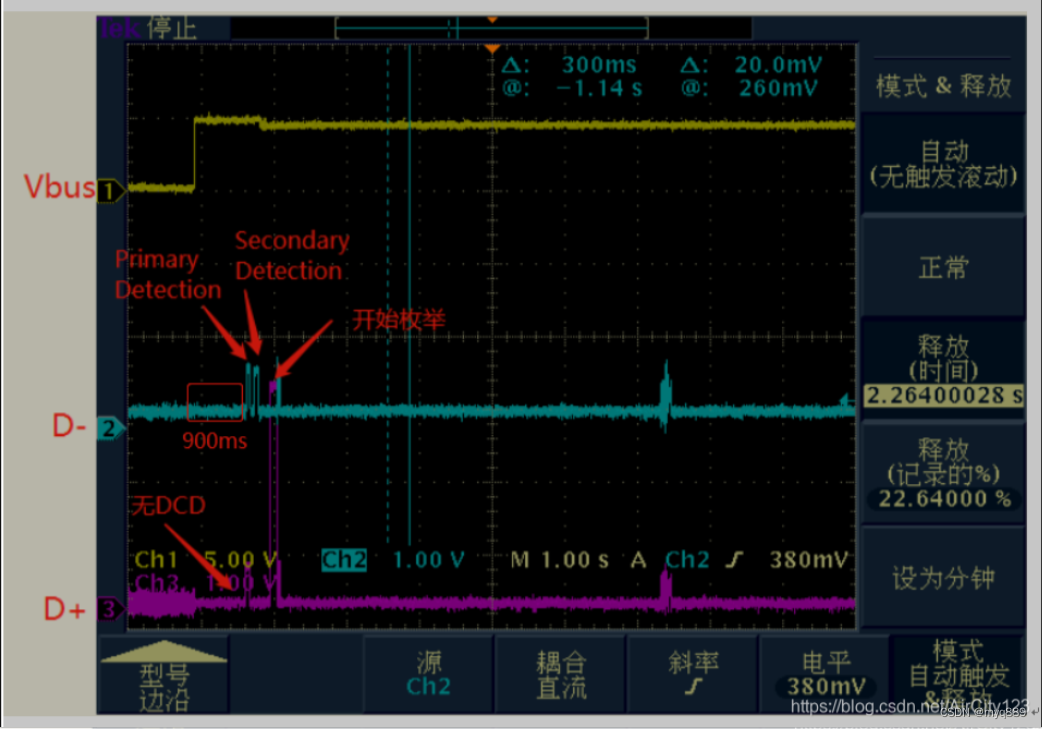Select the Ch1 Vbus channel marker
This screenshot has height=729, width=1042.
pos(112,189)
